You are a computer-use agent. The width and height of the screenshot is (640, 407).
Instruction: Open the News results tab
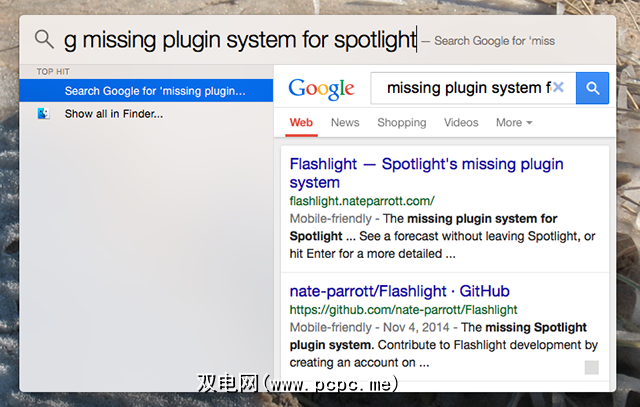point(345,123)
